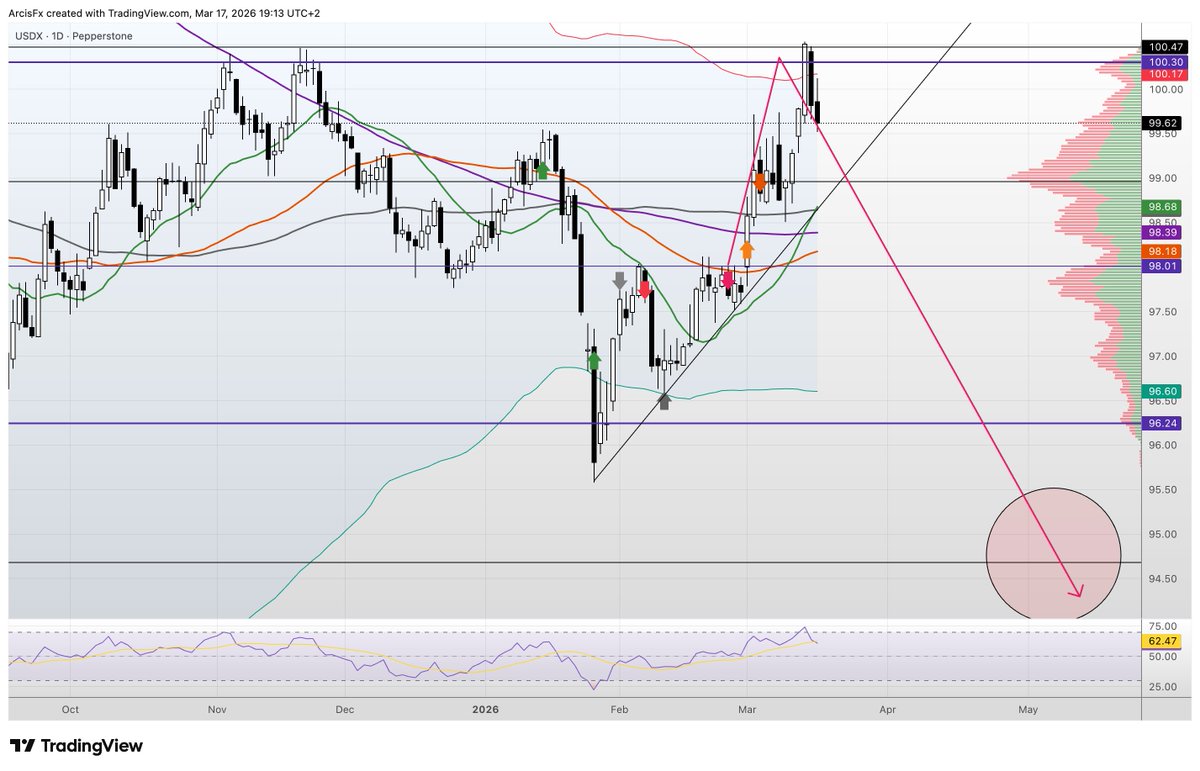Image resolution: width=1200 pixels, height=771 pixels.
Task: Click the 98.01 price label
Action: [x=1161, y=266]
